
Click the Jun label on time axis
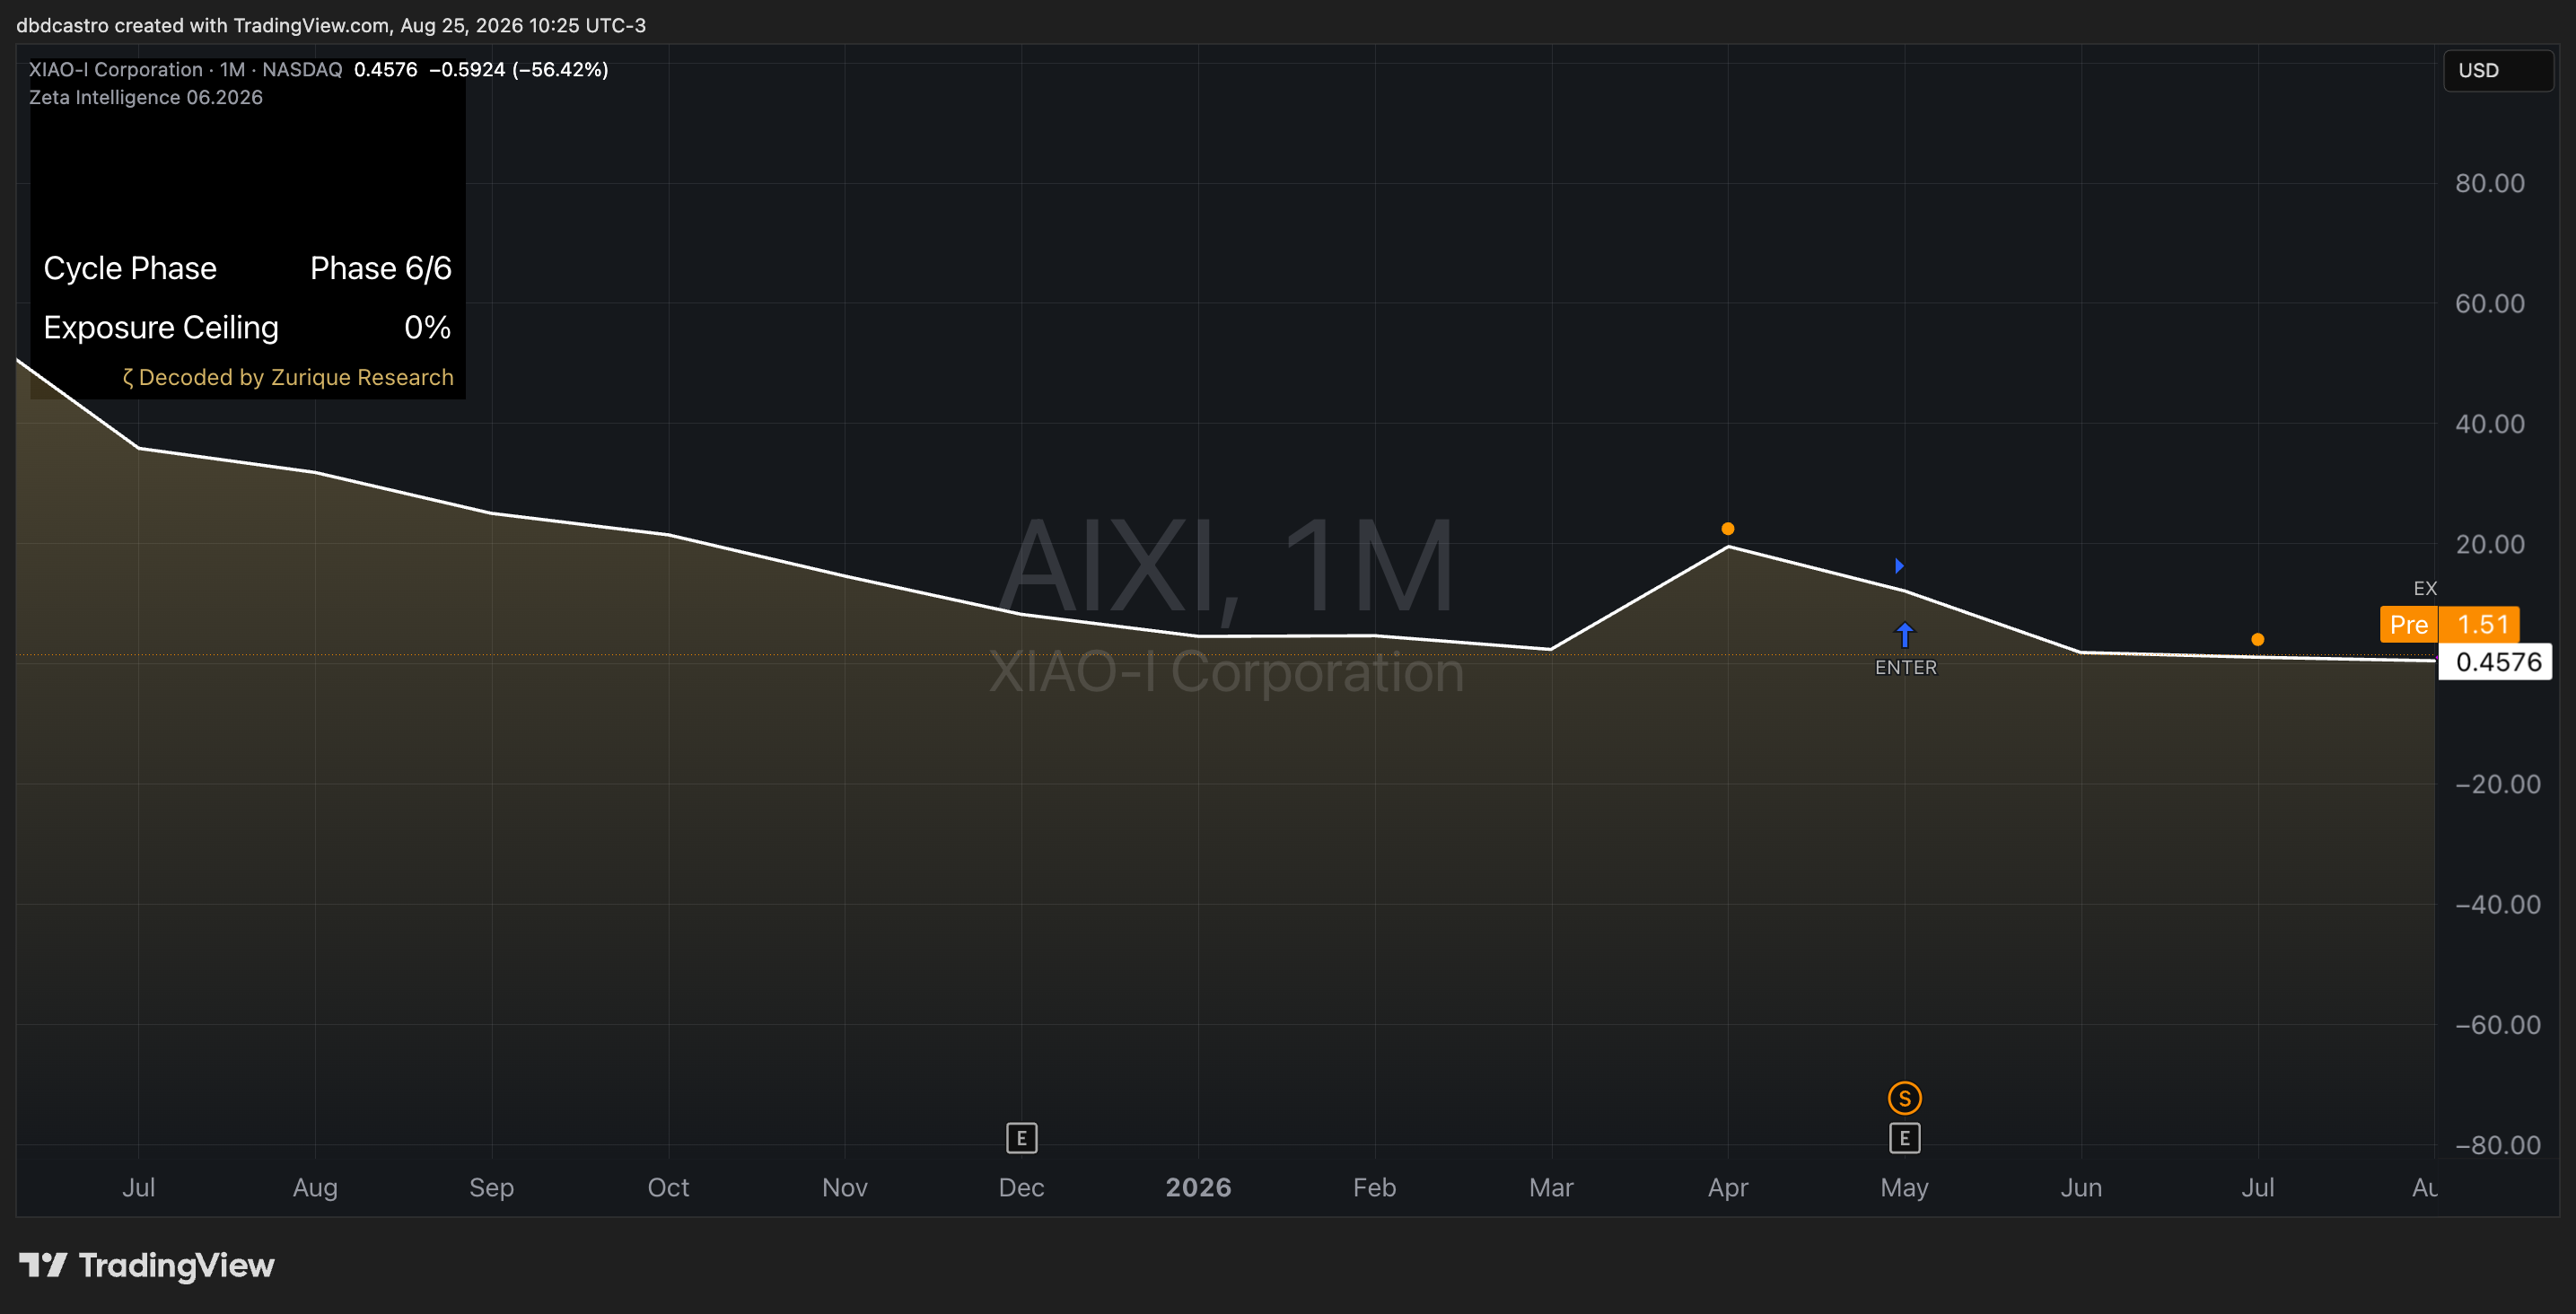pos(2081,1187)
